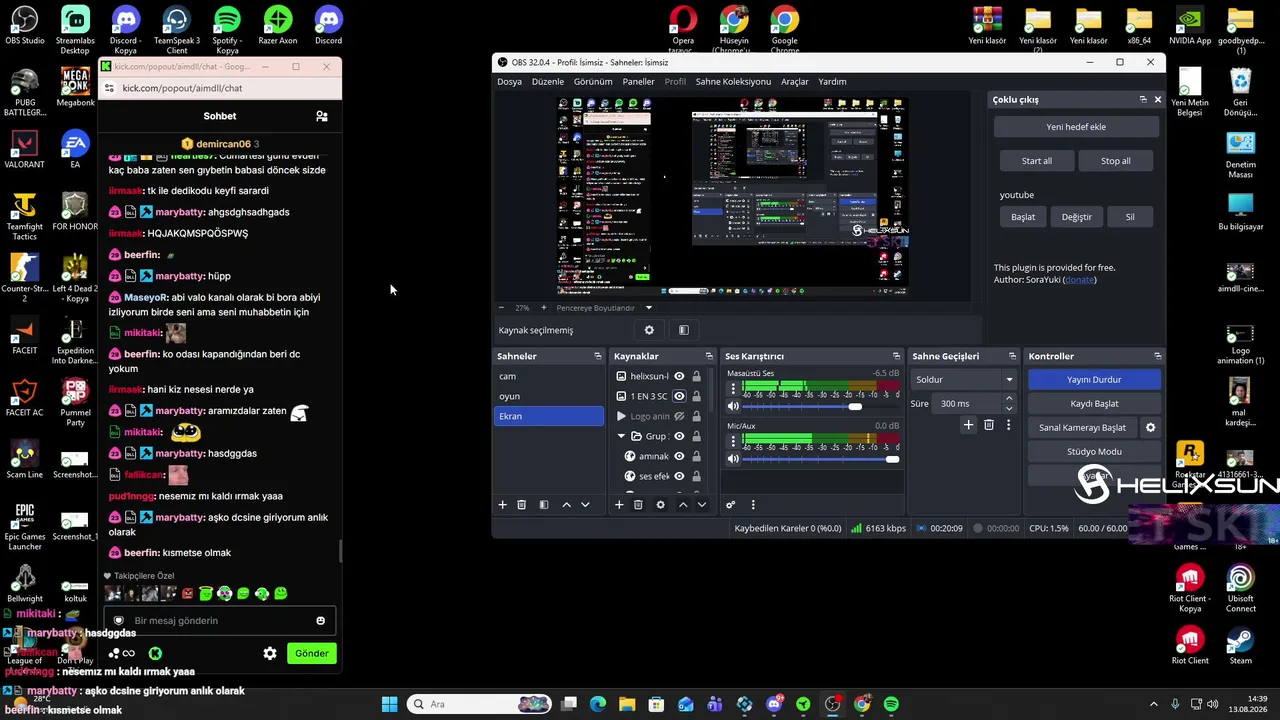Add a new source in Kaynaklar panel

(x=619, y=505)
